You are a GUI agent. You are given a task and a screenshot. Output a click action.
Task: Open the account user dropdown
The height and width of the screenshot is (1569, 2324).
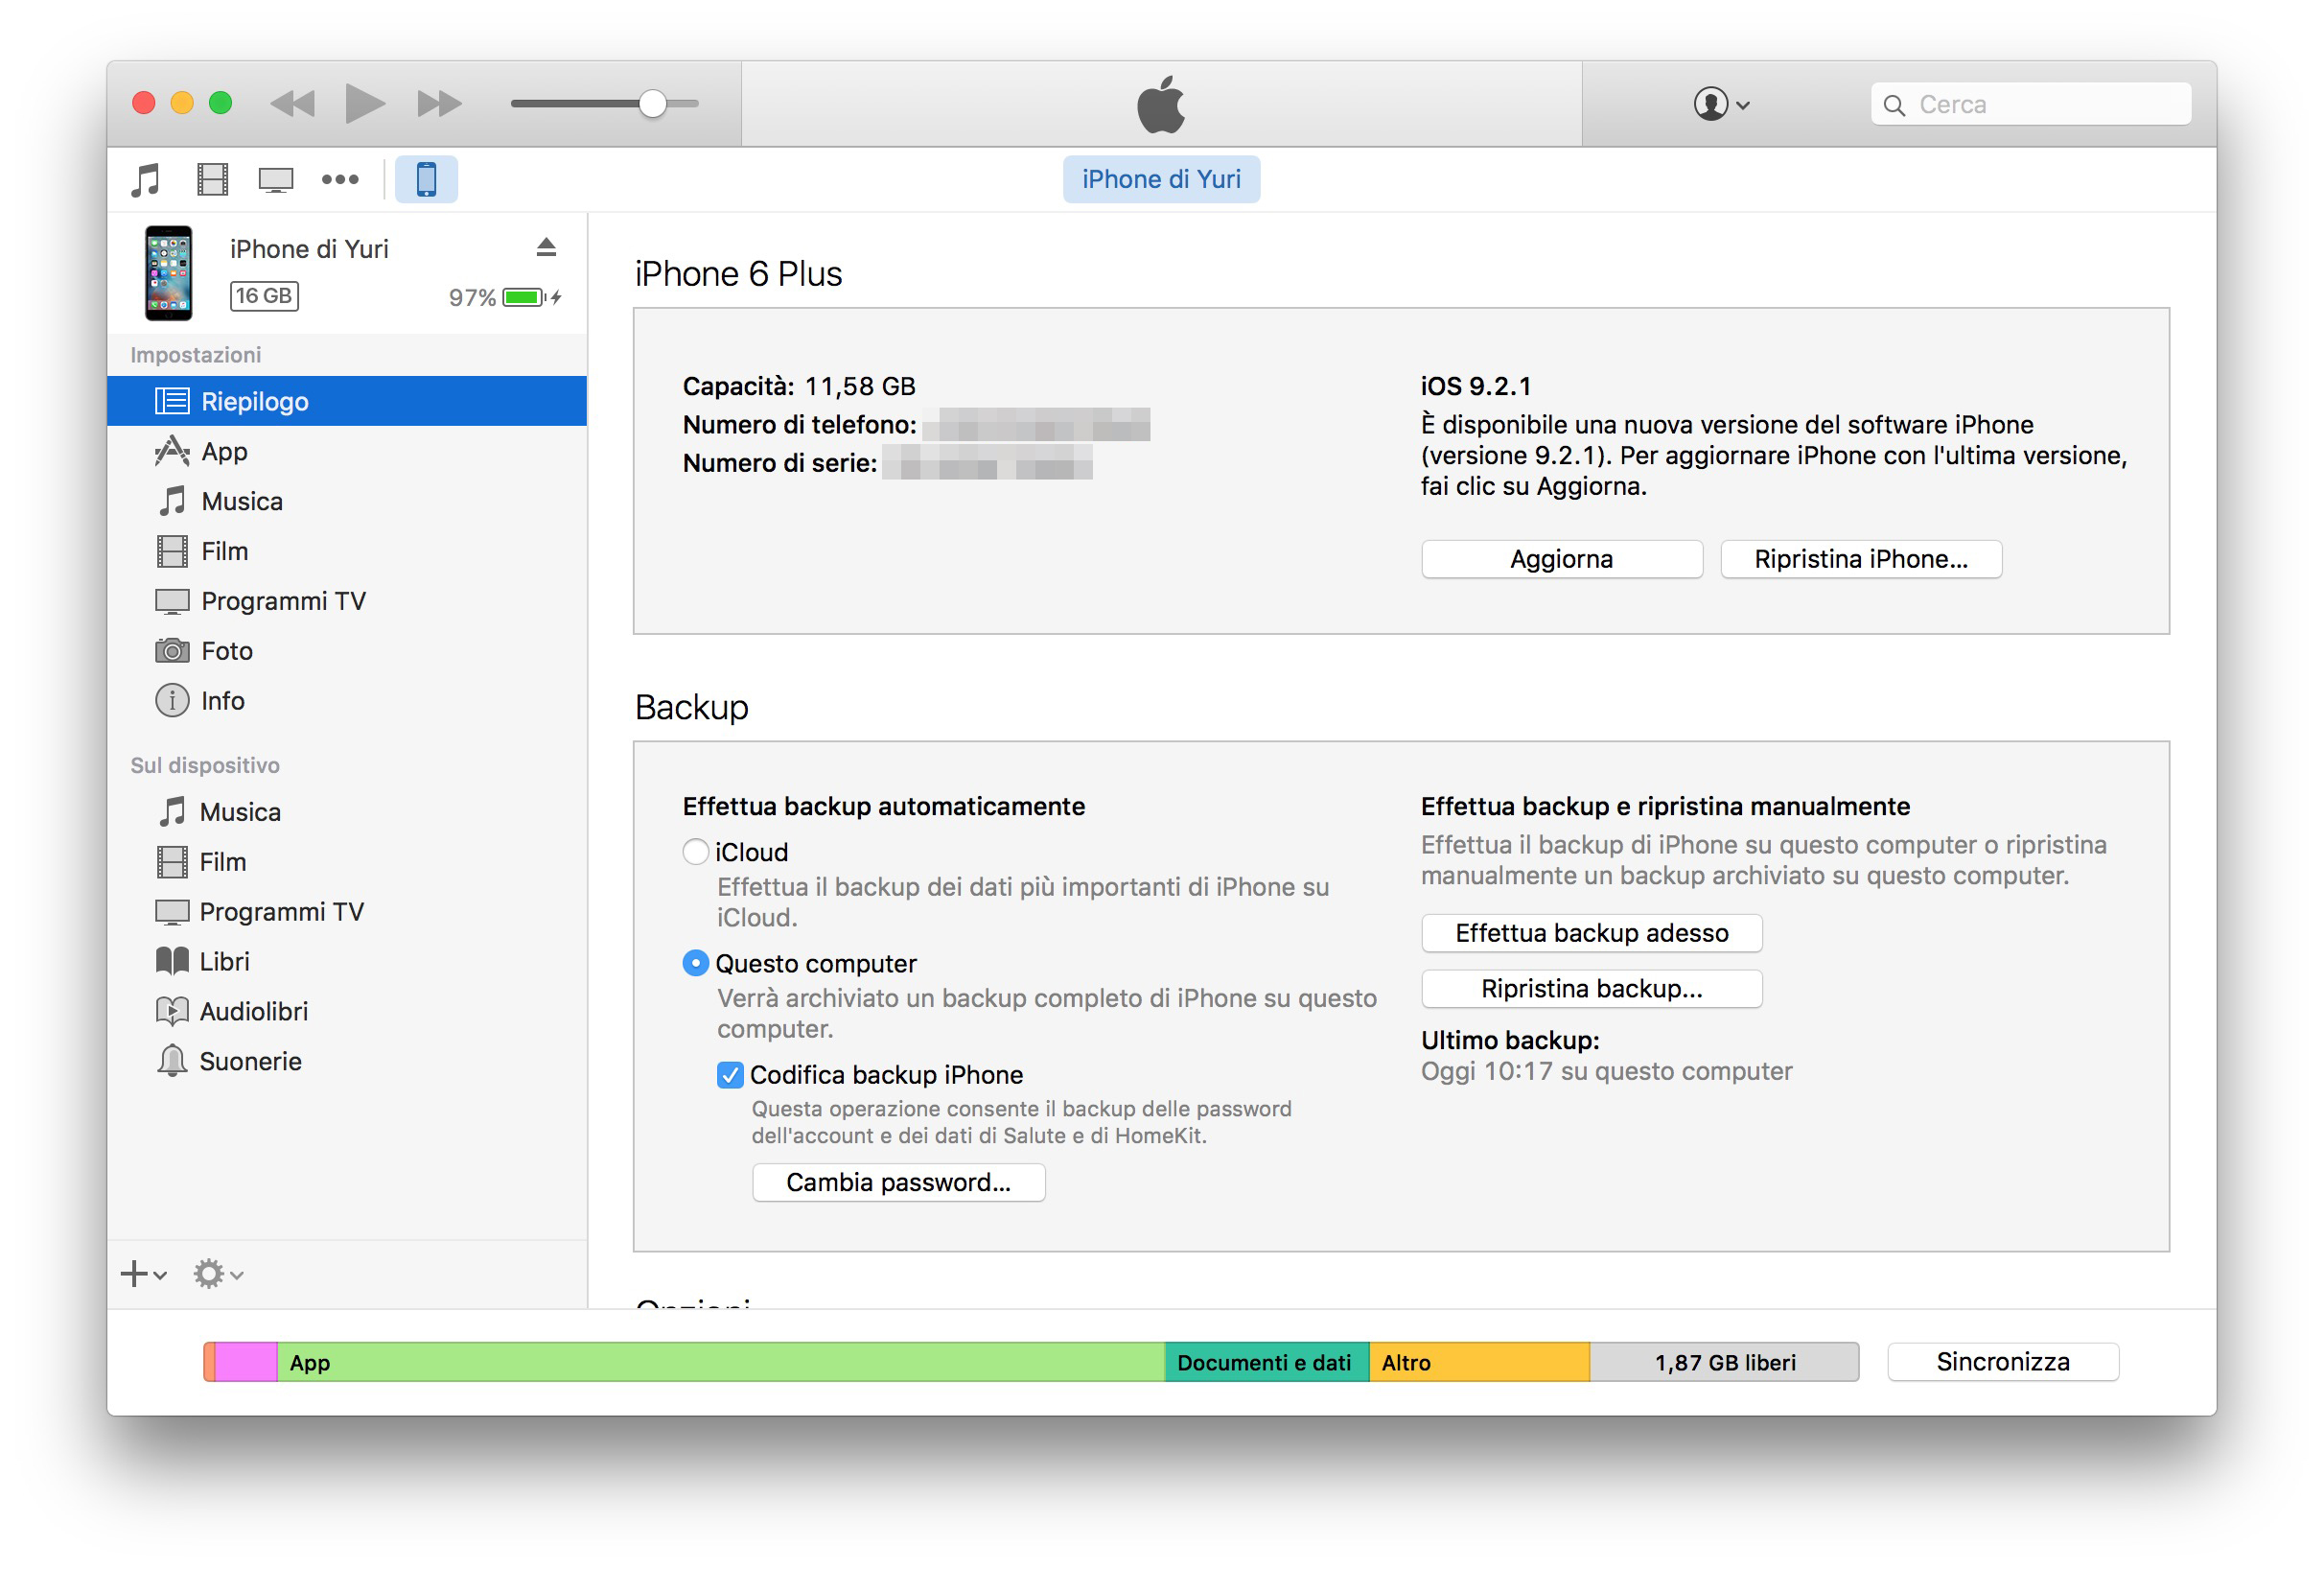pos(1720,104)
